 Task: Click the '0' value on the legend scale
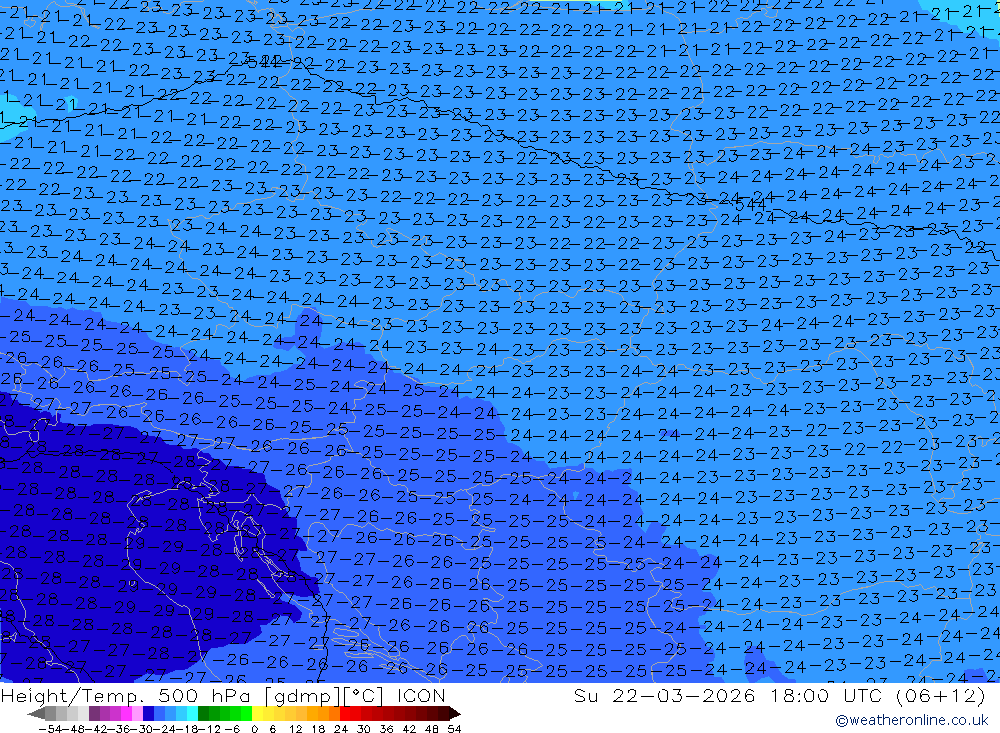click(254, 729)
